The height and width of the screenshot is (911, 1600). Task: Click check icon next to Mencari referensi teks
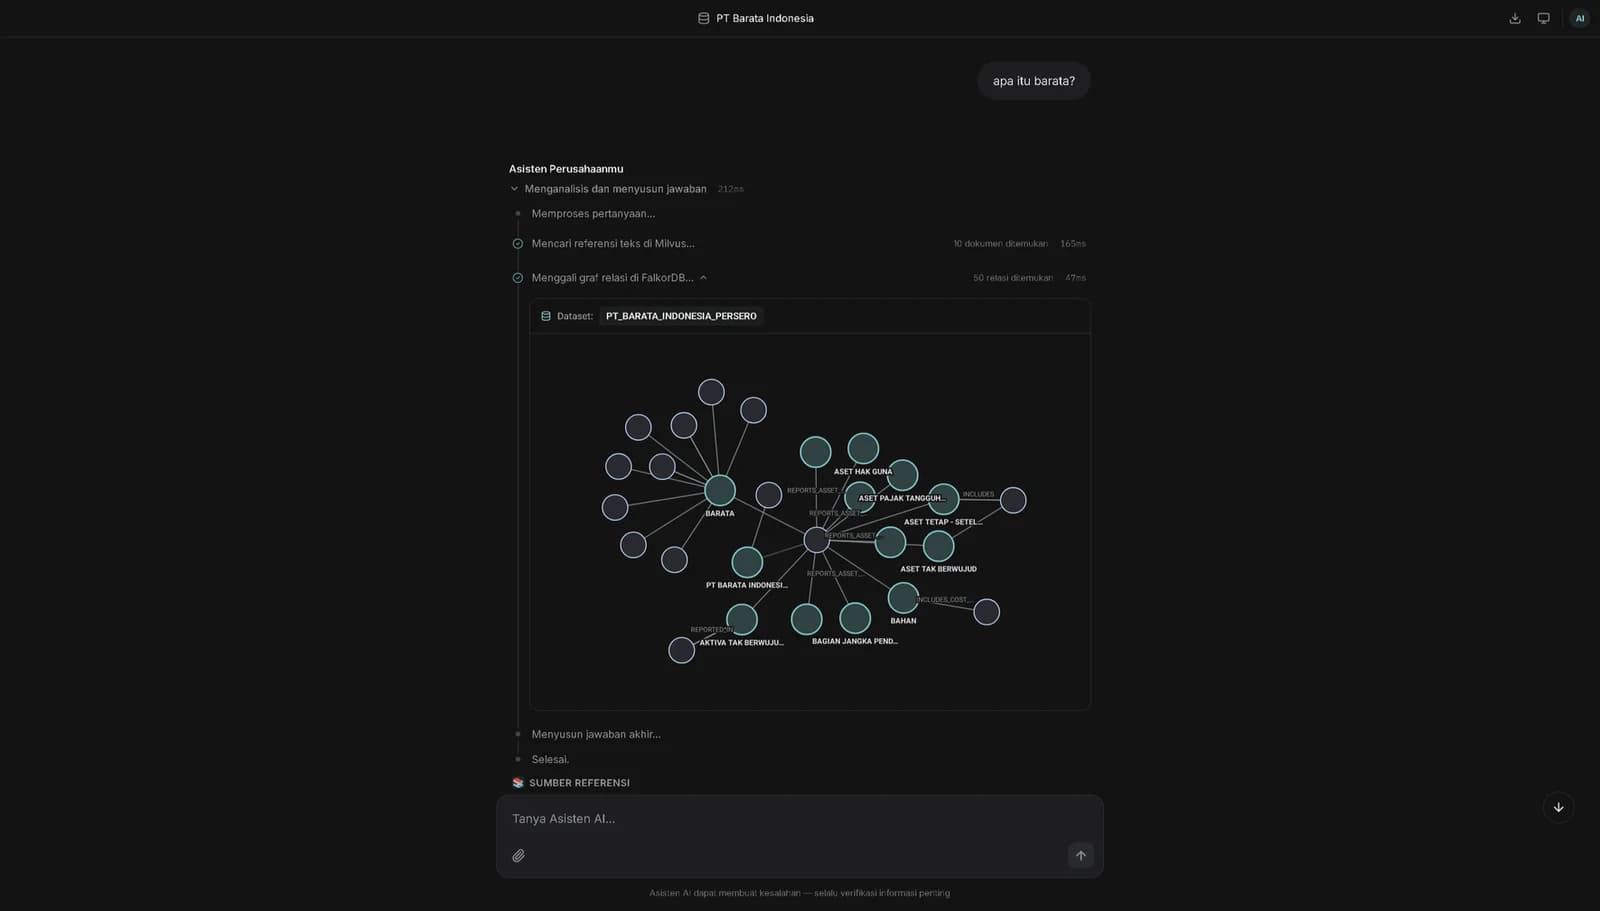(518, 244)
